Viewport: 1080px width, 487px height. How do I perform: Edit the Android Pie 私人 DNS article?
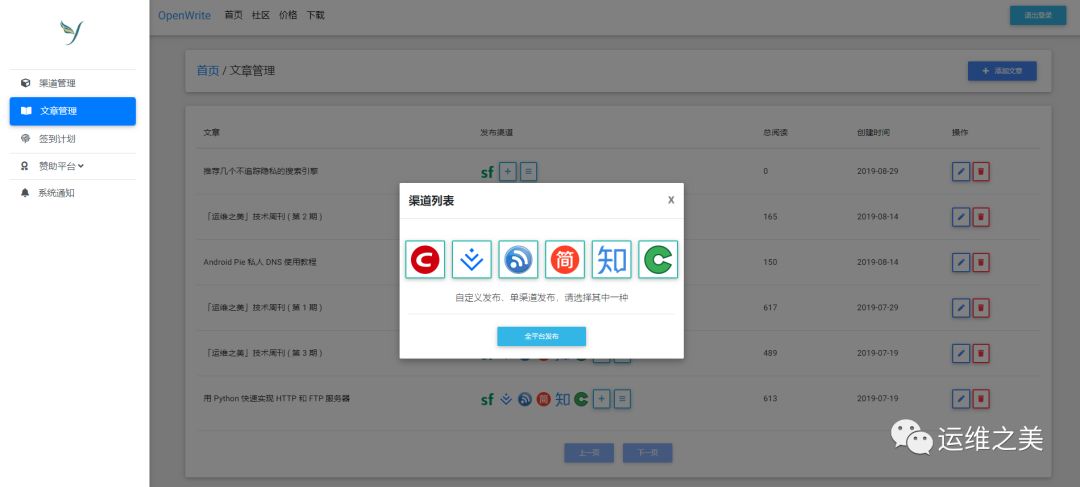[960, 262]
